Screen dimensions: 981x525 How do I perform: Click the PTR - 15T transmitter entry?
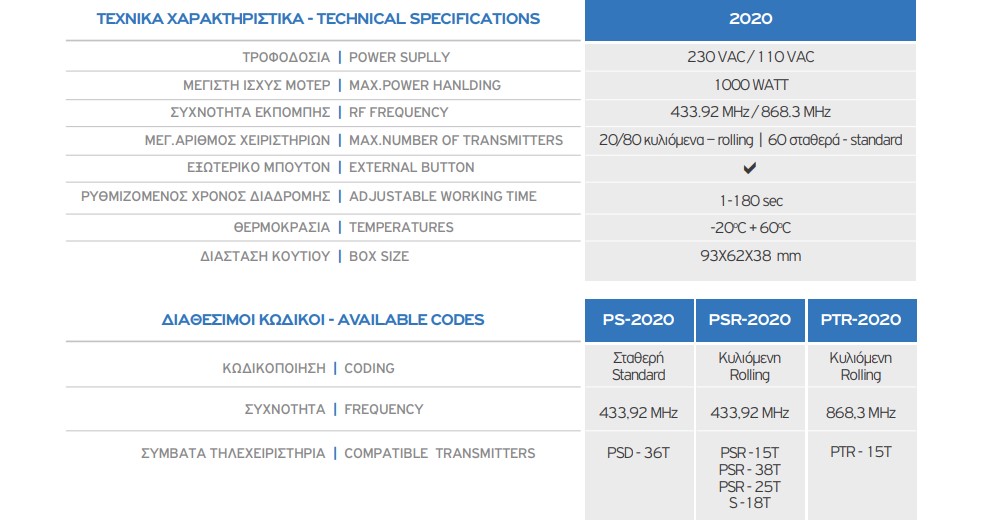point(861,452)
